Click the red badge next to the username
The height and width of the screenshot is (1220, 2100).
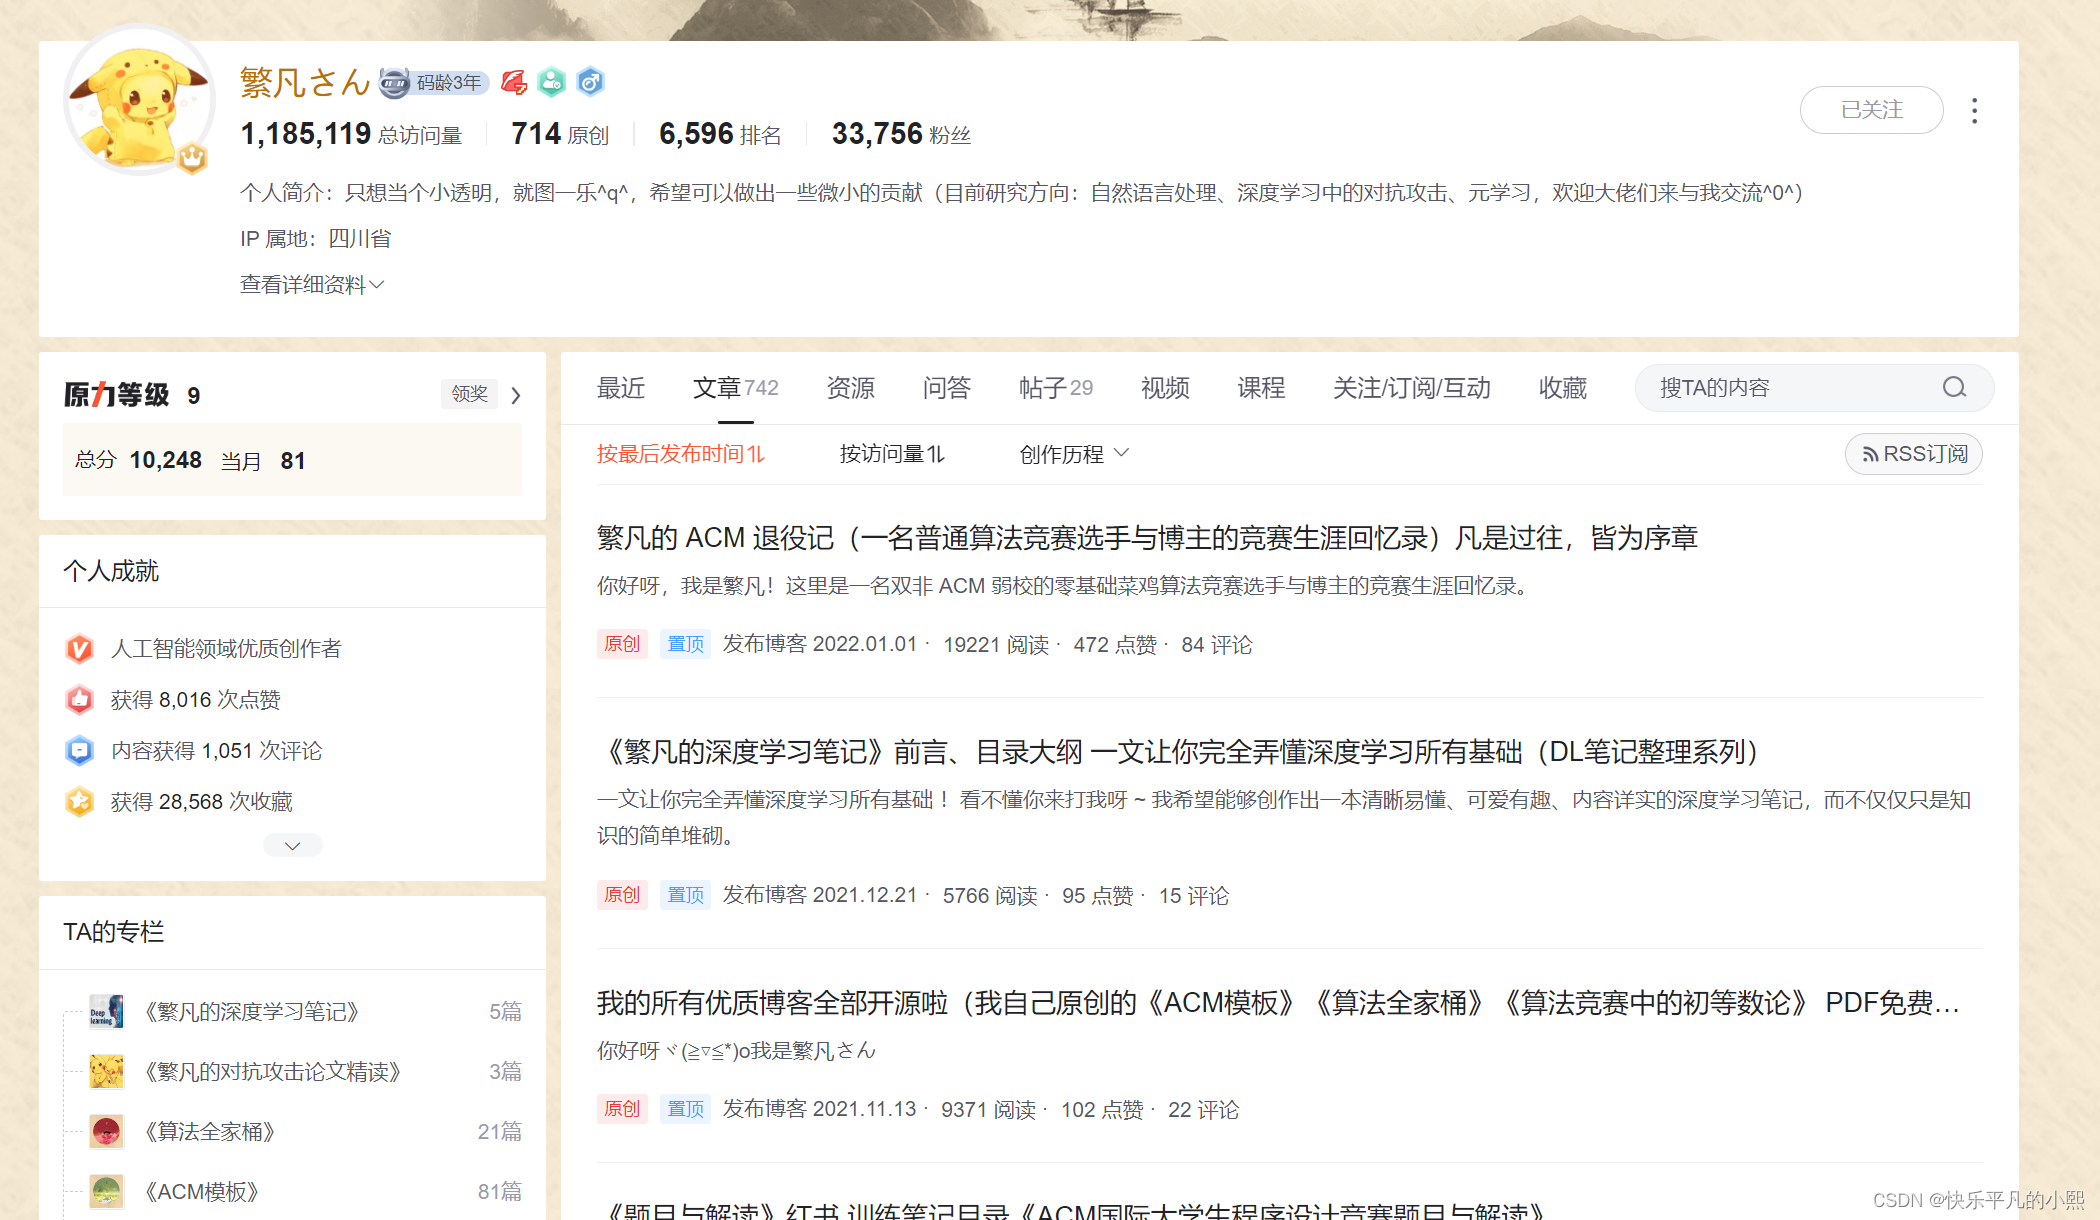[x=514, y=82]
